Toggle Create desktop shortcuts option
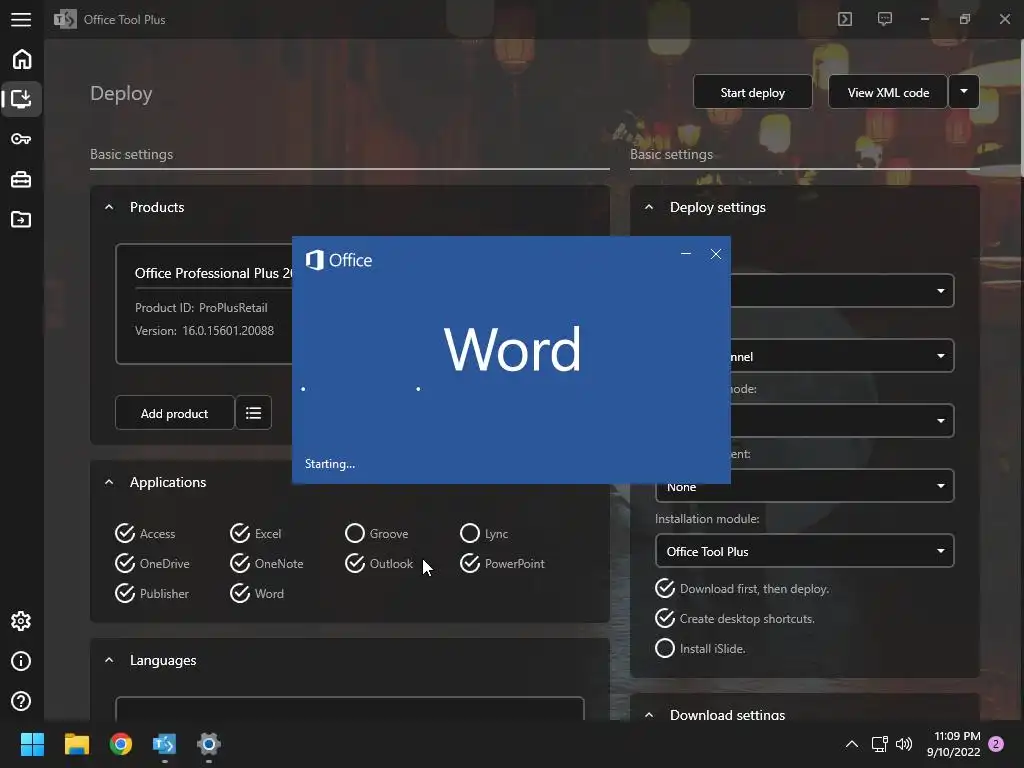 [x=735, y=618]
